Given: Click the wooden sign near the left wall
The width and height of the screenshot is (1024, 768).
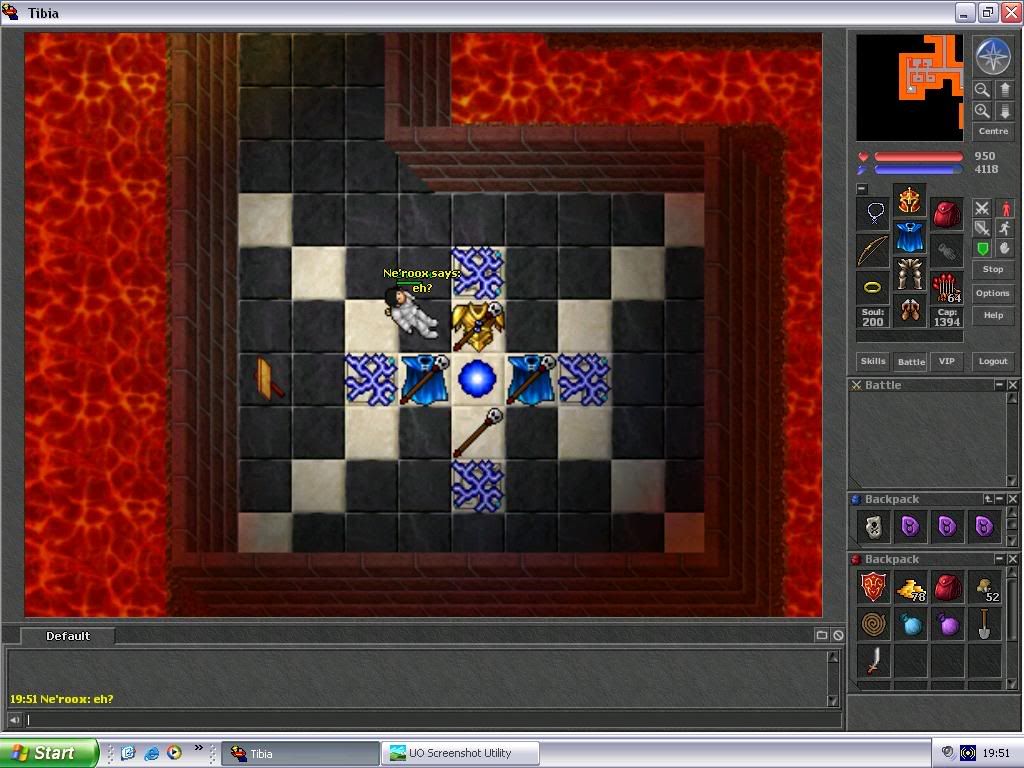Looking at the screenshot, I should coord(269,379).
